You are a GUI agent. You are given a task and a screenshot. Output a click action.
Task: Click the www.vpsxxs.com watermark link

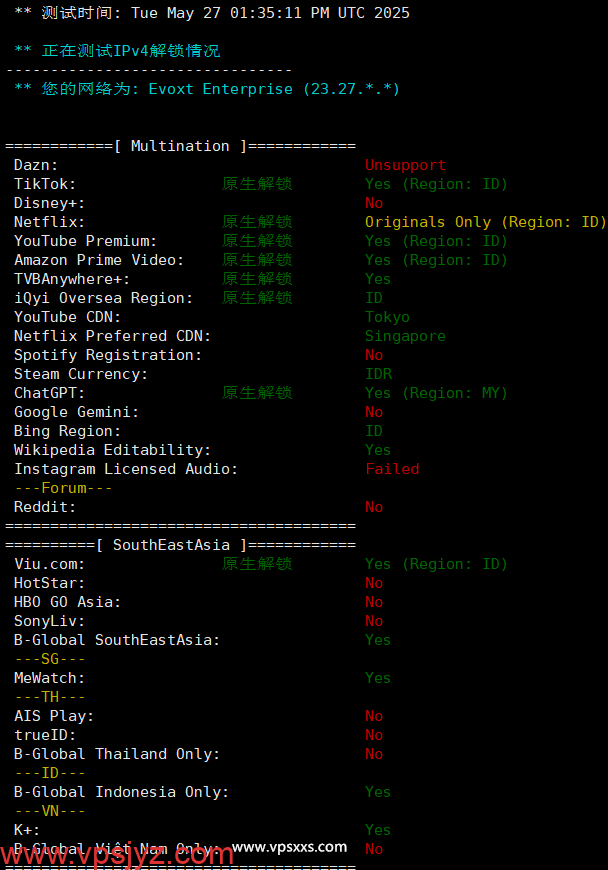[289, 847]
